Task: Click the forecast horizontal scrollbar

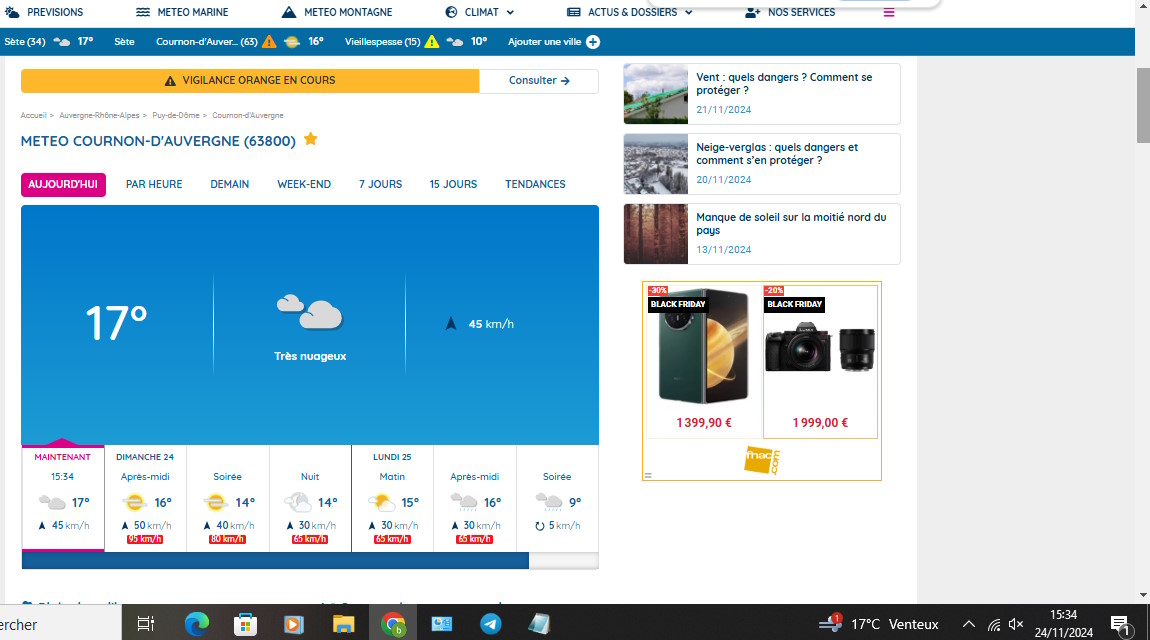Action: coord(275,562)
